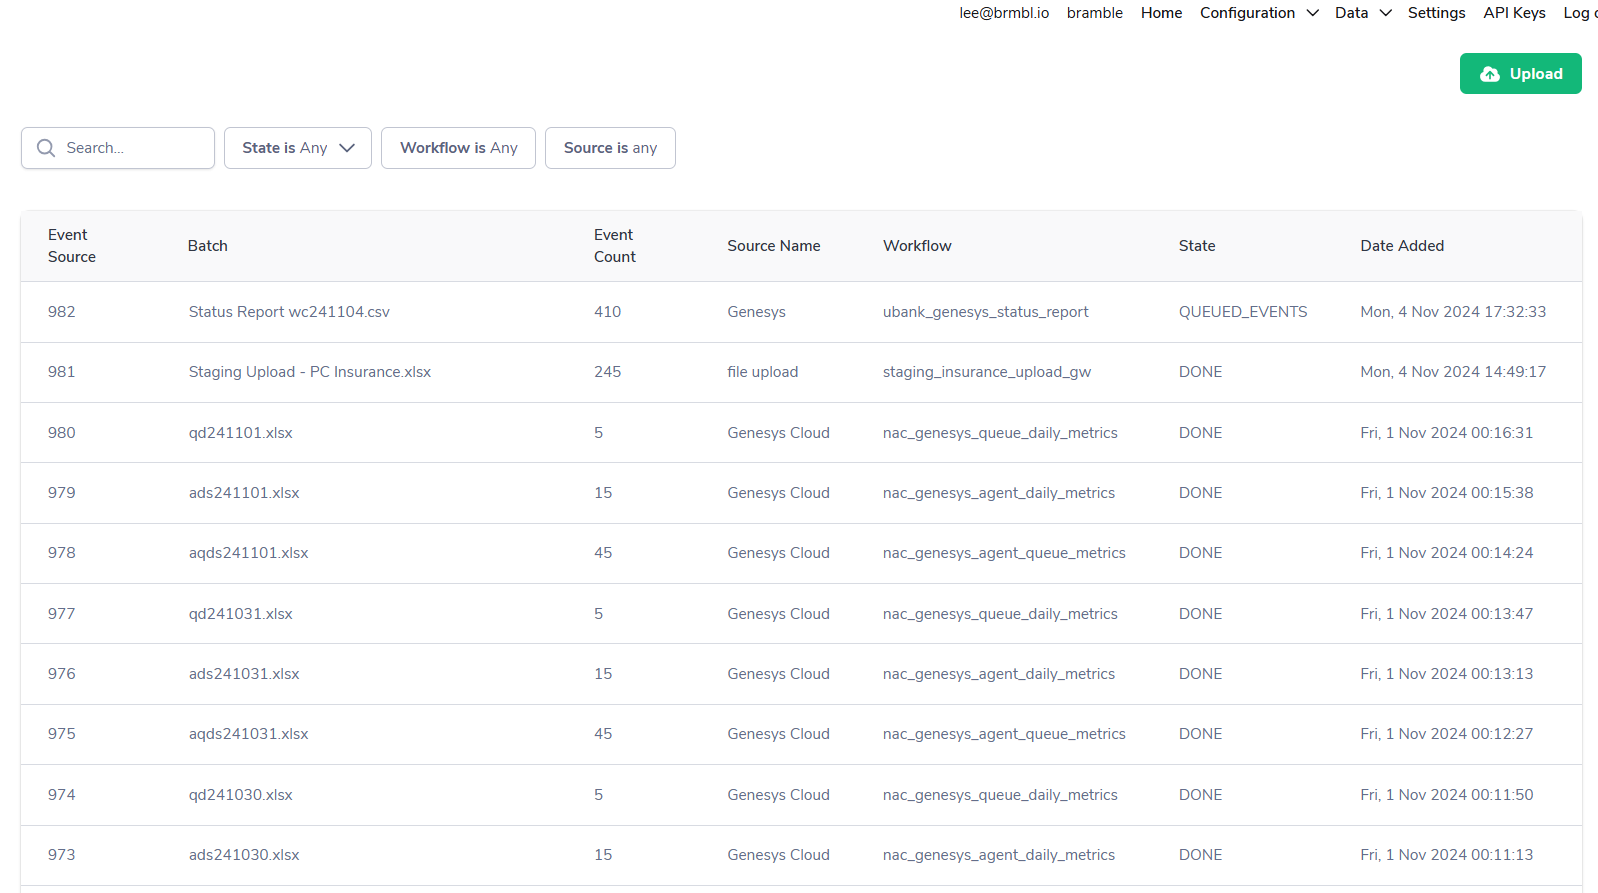Click workflow ubank_genesys_status_report
Viewport: 1598px width, 893px height.
tap(985, 312)
